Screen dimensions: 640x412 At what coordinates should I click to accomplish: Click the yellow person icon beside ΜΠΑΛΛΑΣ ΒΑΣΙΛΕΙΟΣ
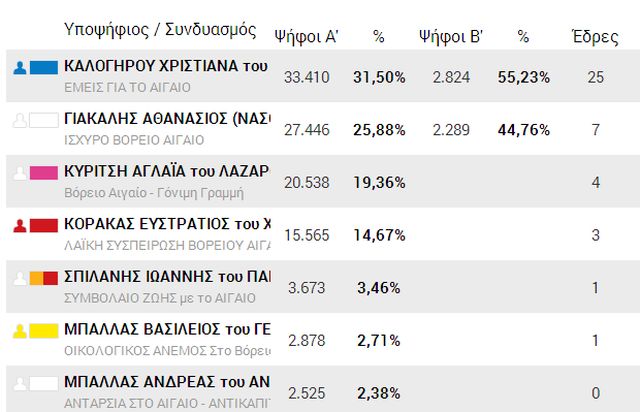point(20,330)
